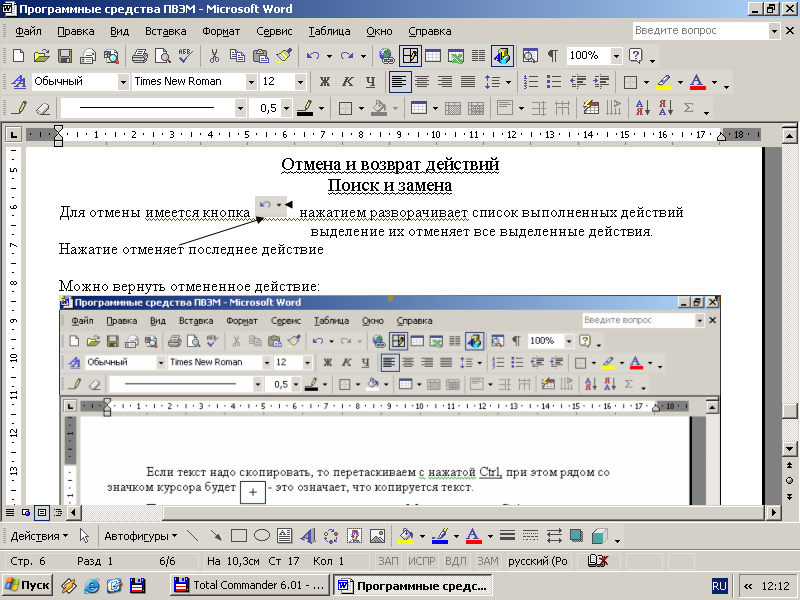The width and height of the screenshot is (800, 600).
Task: Select the Draw Table pencil tool
Action: (x=21, y=108)
